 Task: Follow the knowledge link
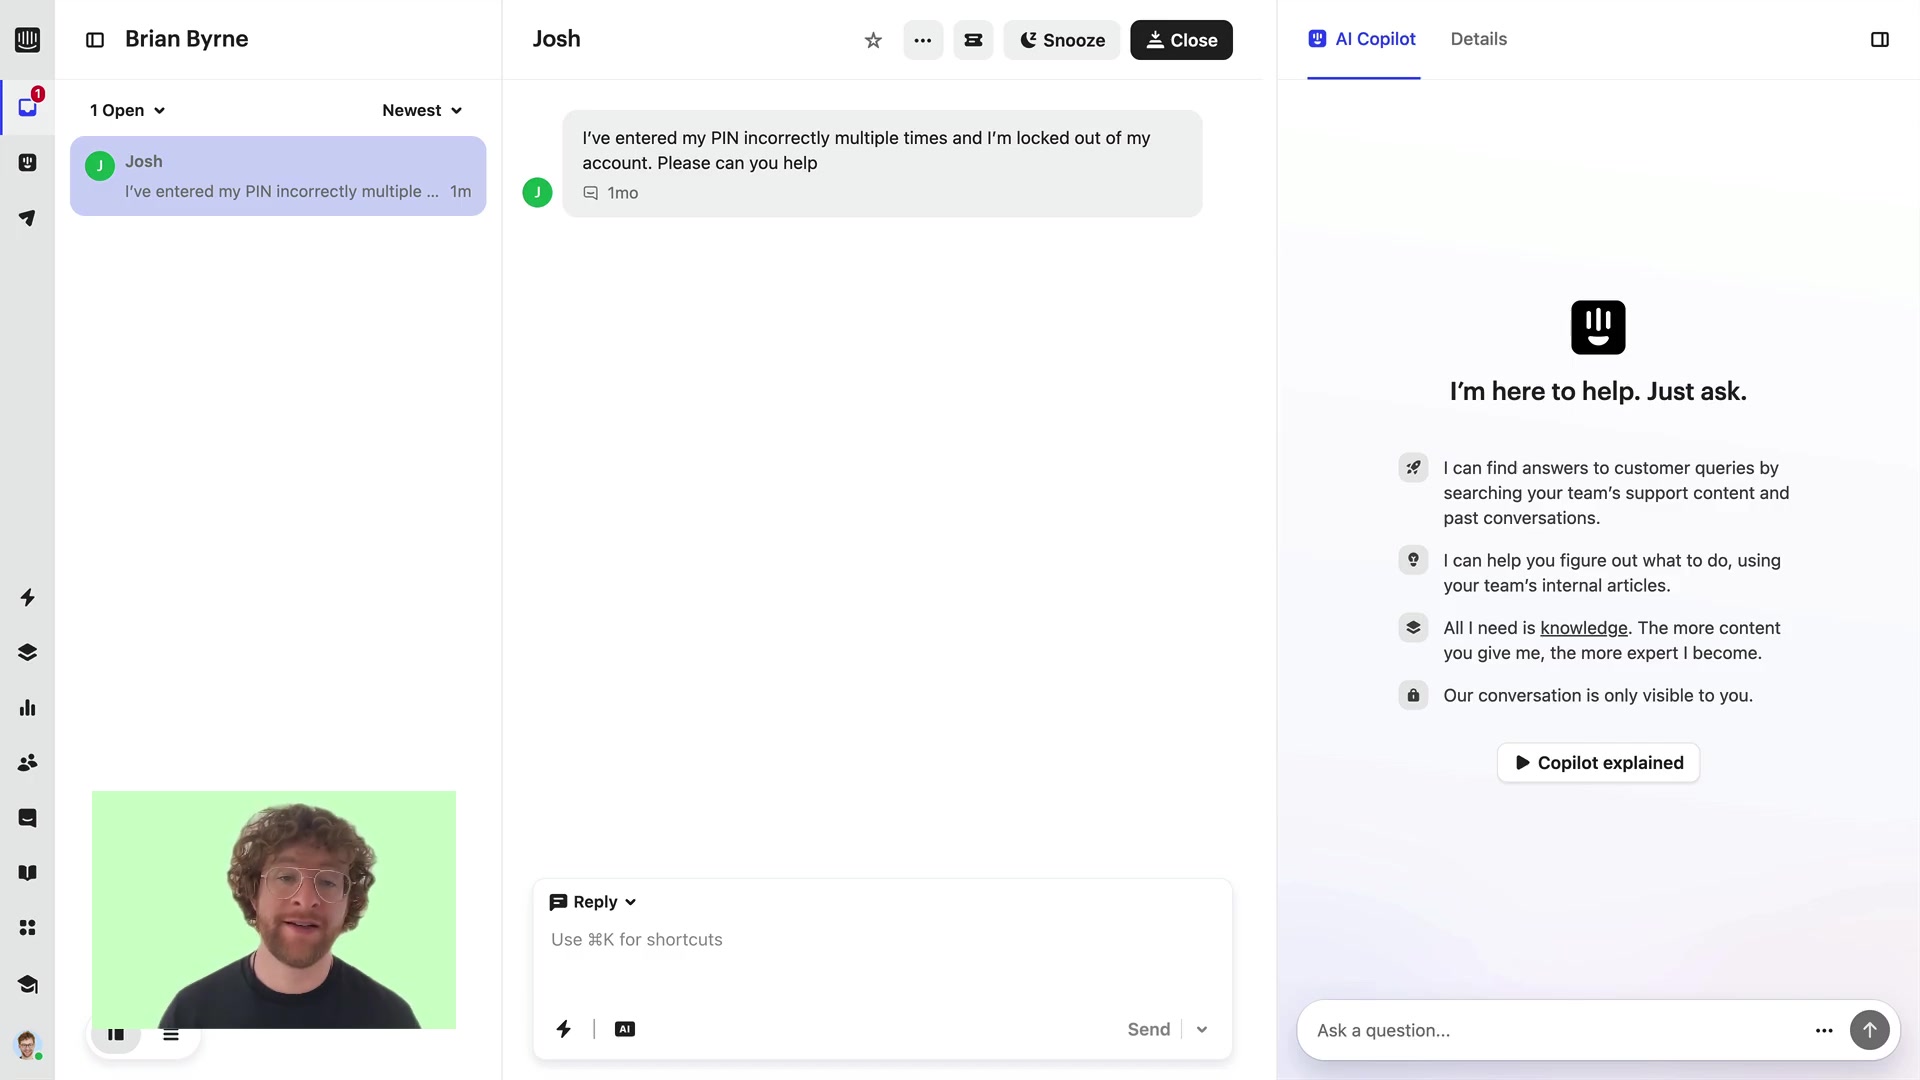point(1583,628)
